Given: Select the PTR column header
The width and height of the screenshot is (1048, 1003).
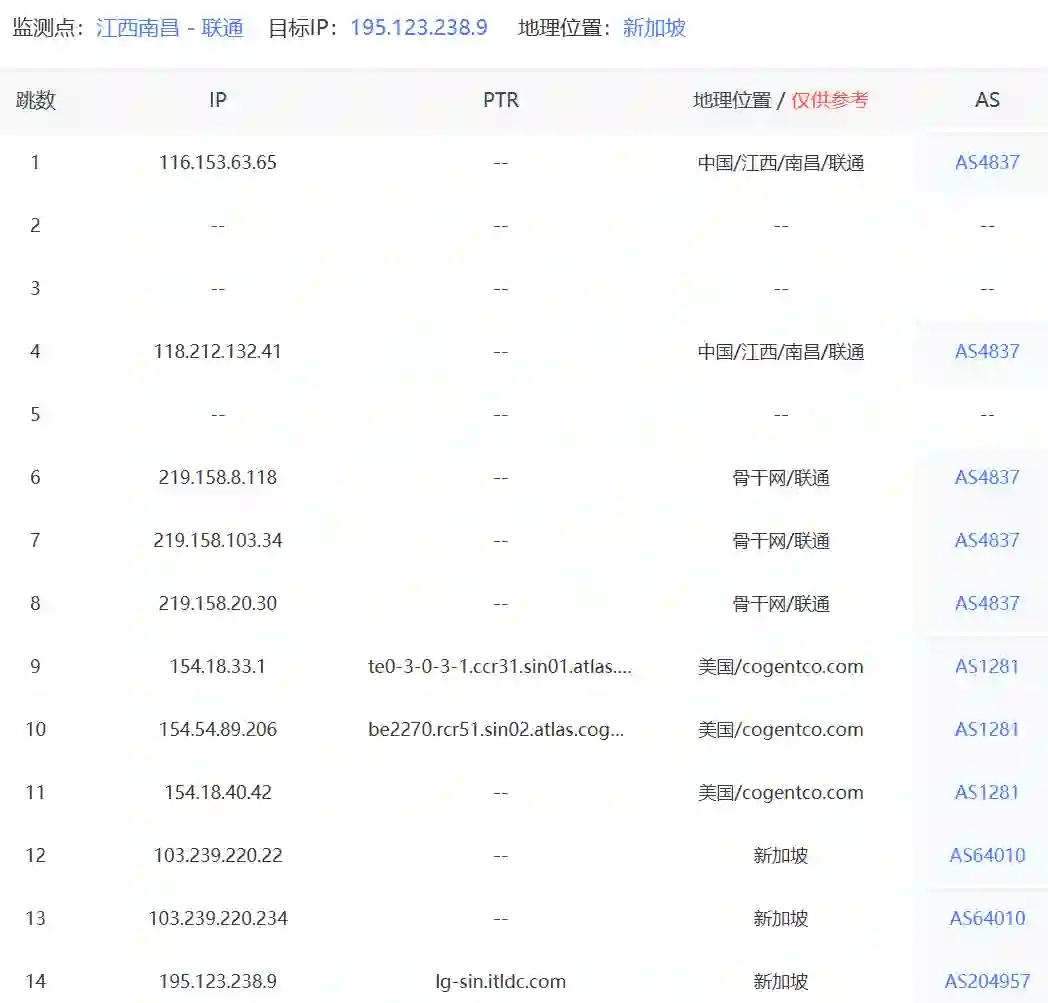Looking at the screenshot, I should point(500,100).
